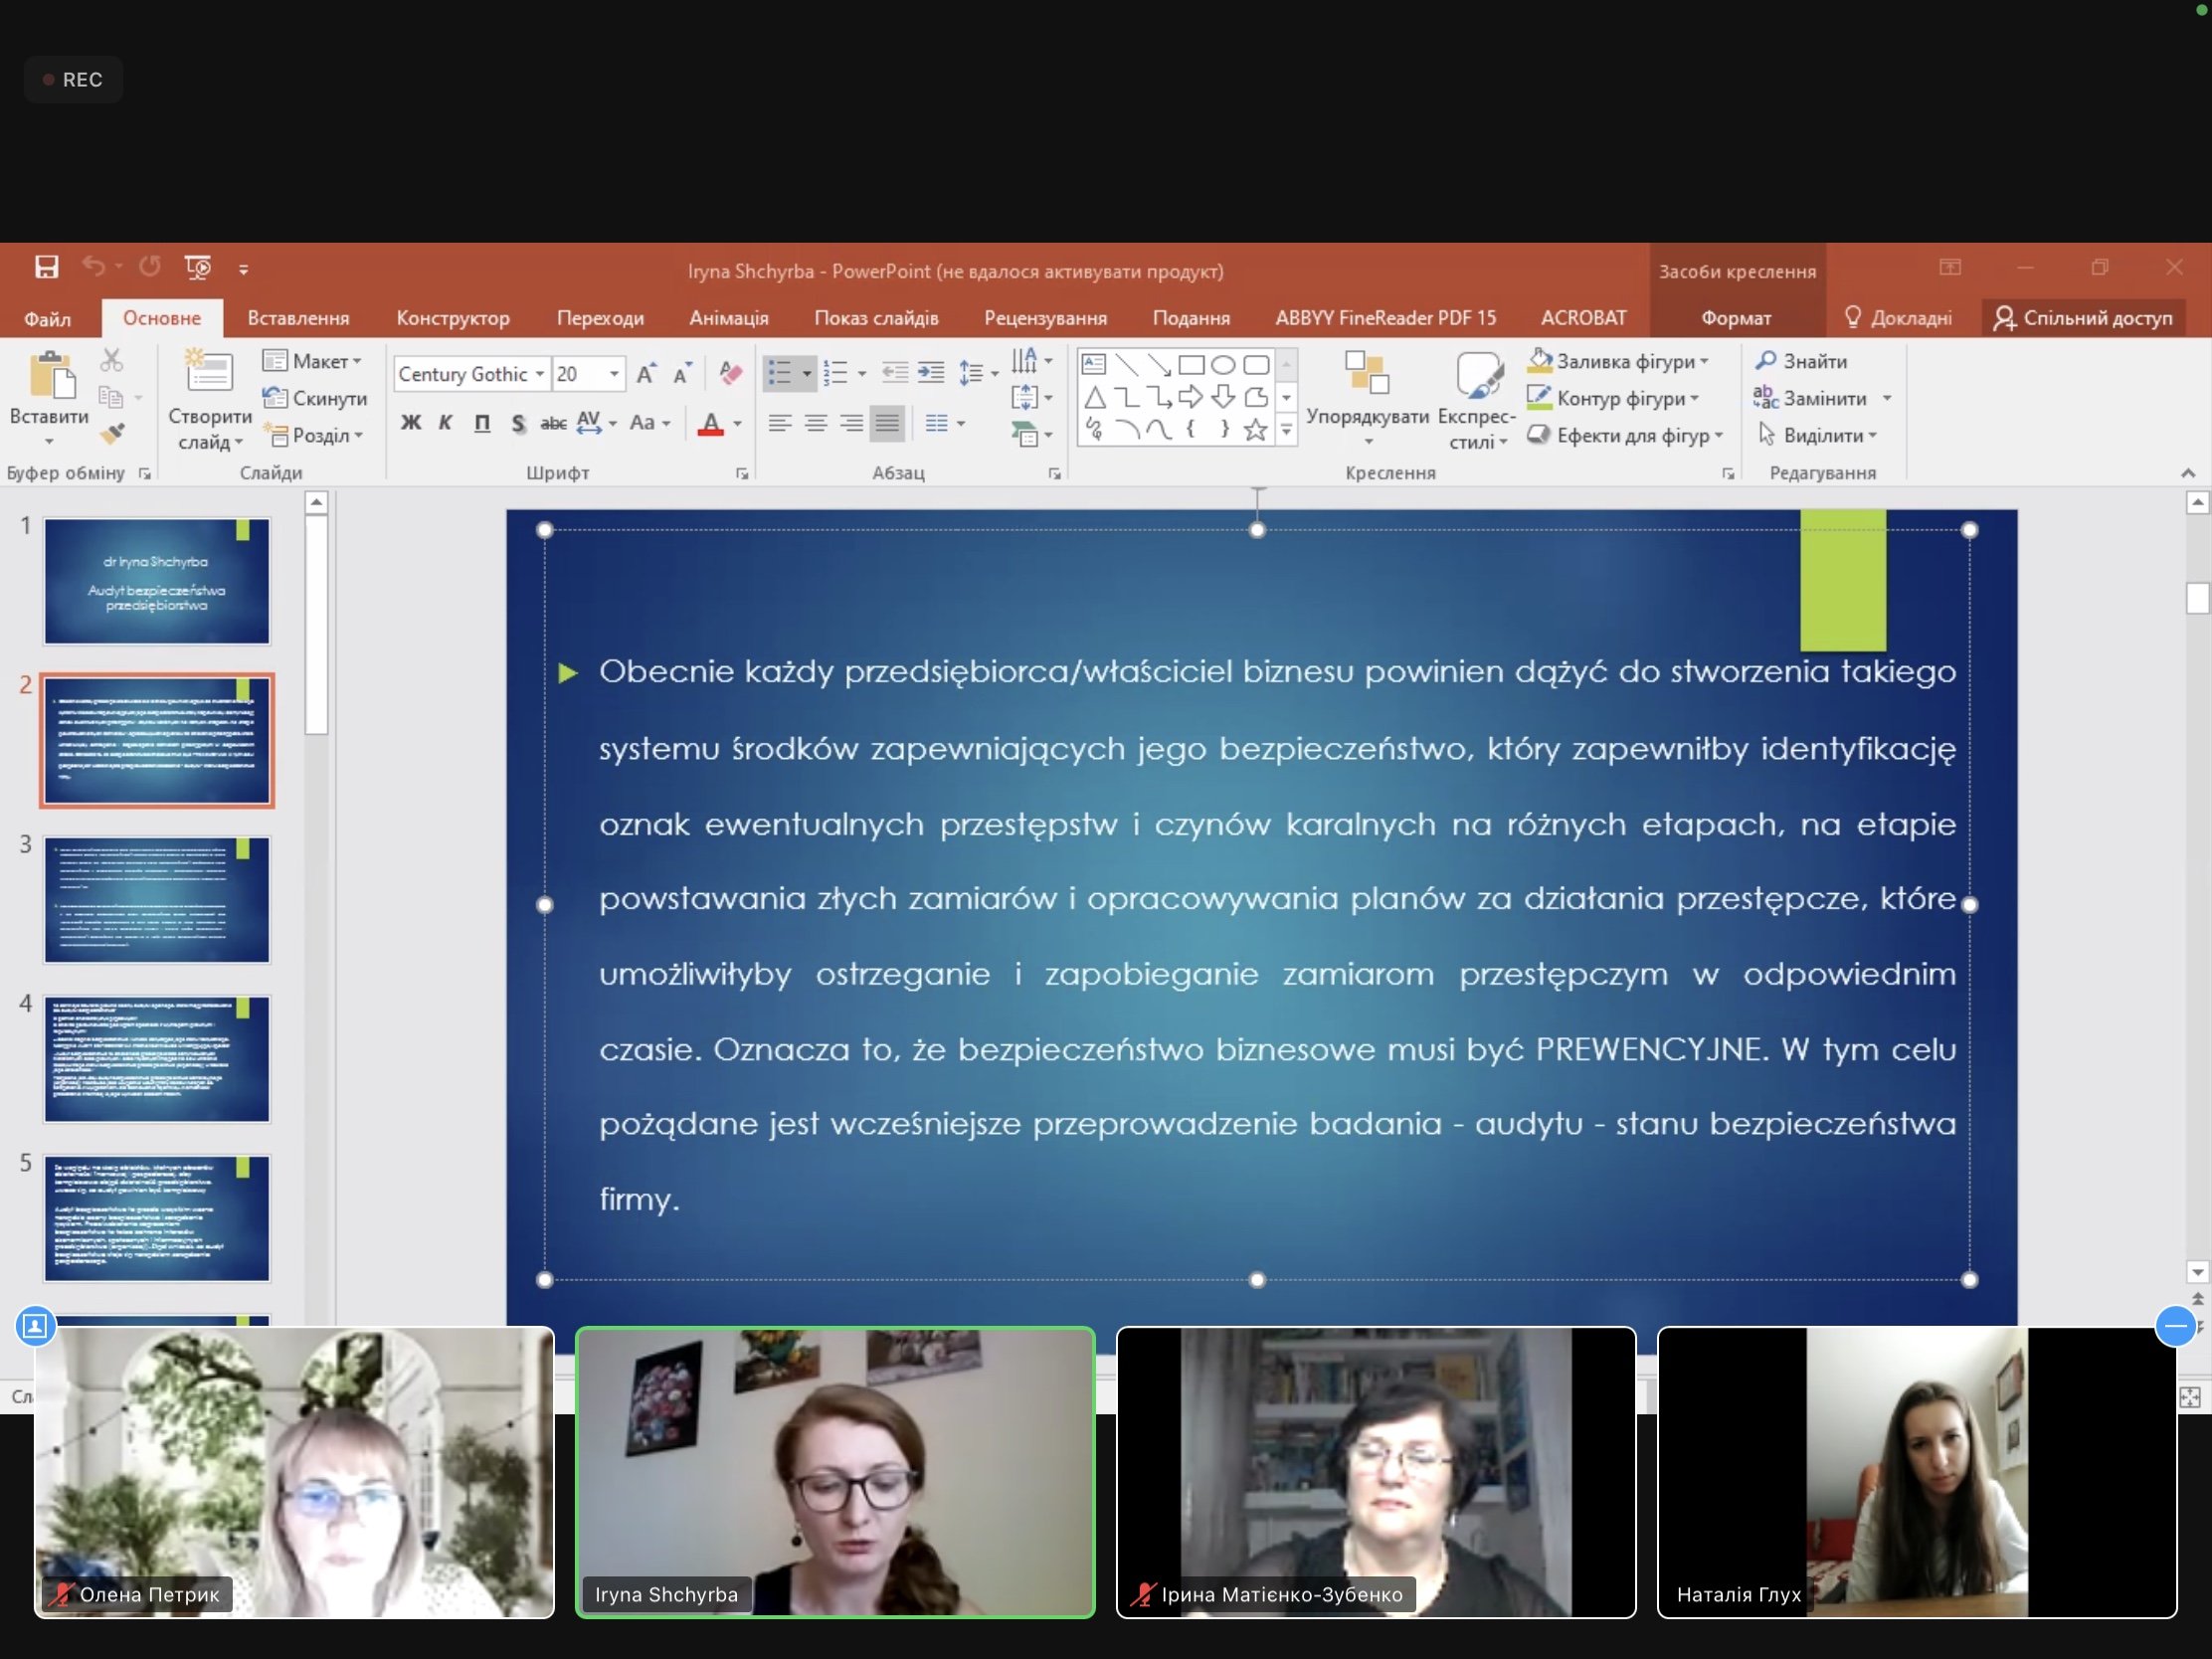Image resolution: width=2212 pixels, height=1659 pixels.
Task: Click the Упорядкувати arrange icon
Action: pyautogui.click(x=1367, y=372)
